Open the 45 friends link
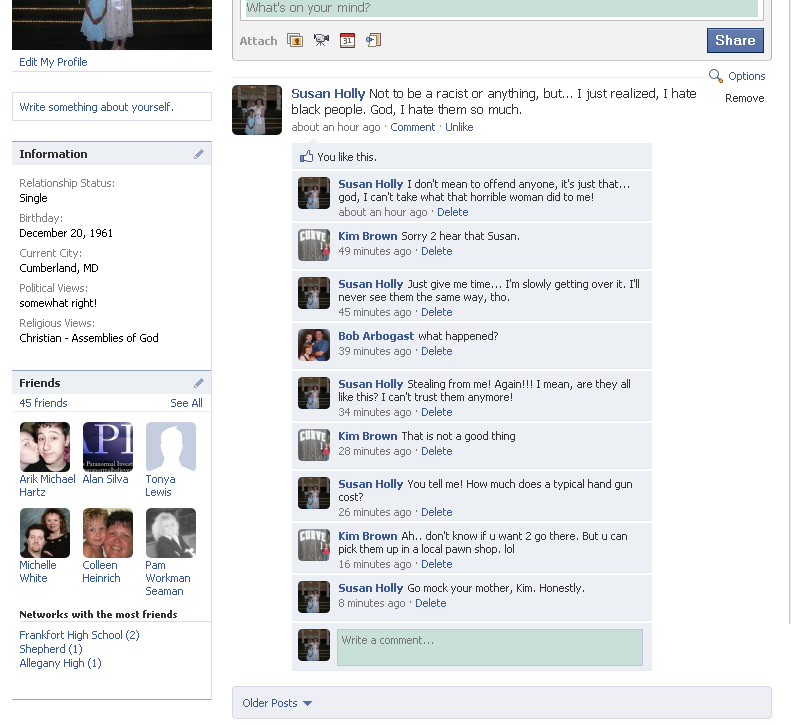Screen dimensions: 791x725 43,403
